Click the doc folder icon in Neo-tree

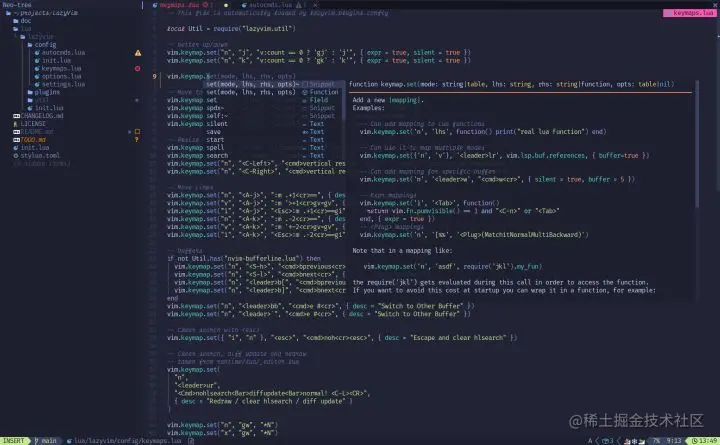coord(16,21)
